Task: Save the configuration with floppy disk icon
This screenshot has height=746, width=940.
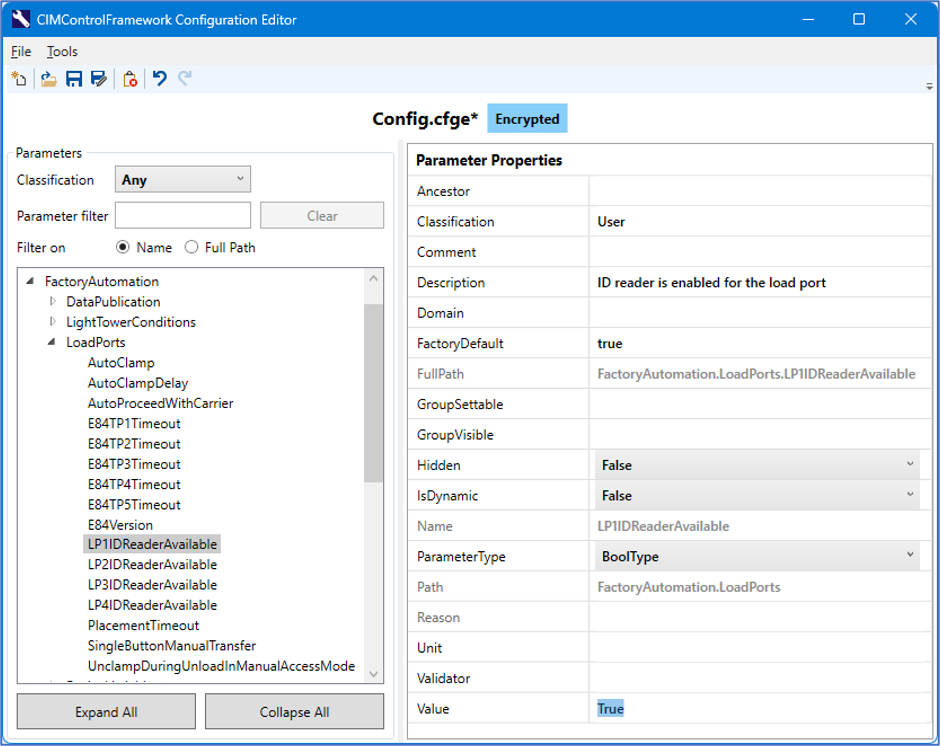Action: pos(74,79)
